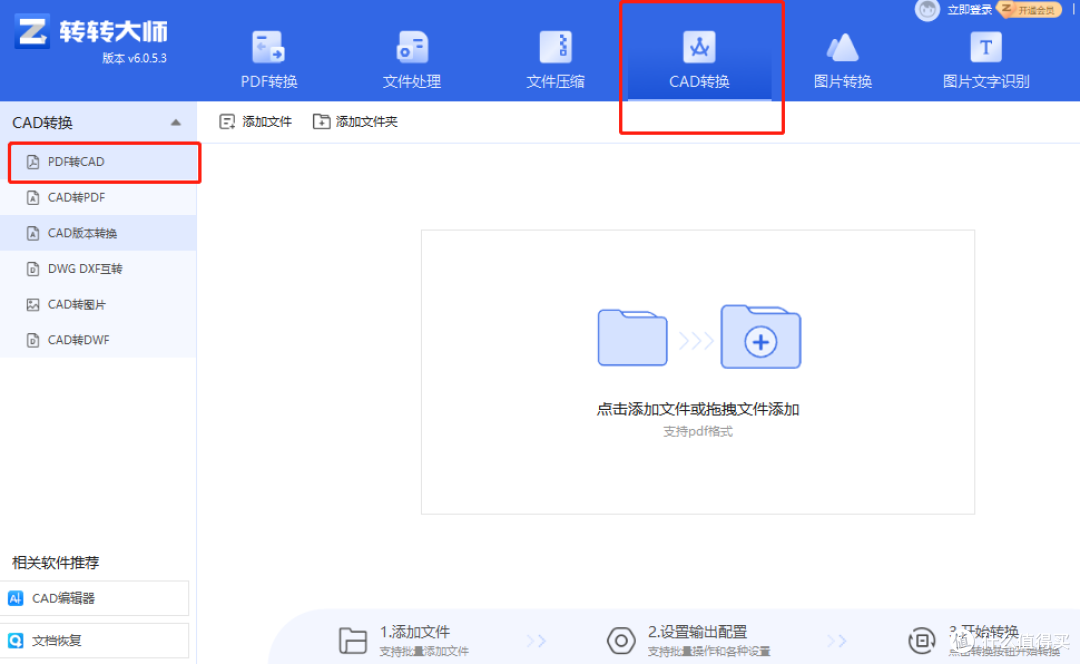Choose CAD版本转换 in the sidebar
Viewport: 1080px width, 664px height.
pyautogui.click(x=98, y=234)
